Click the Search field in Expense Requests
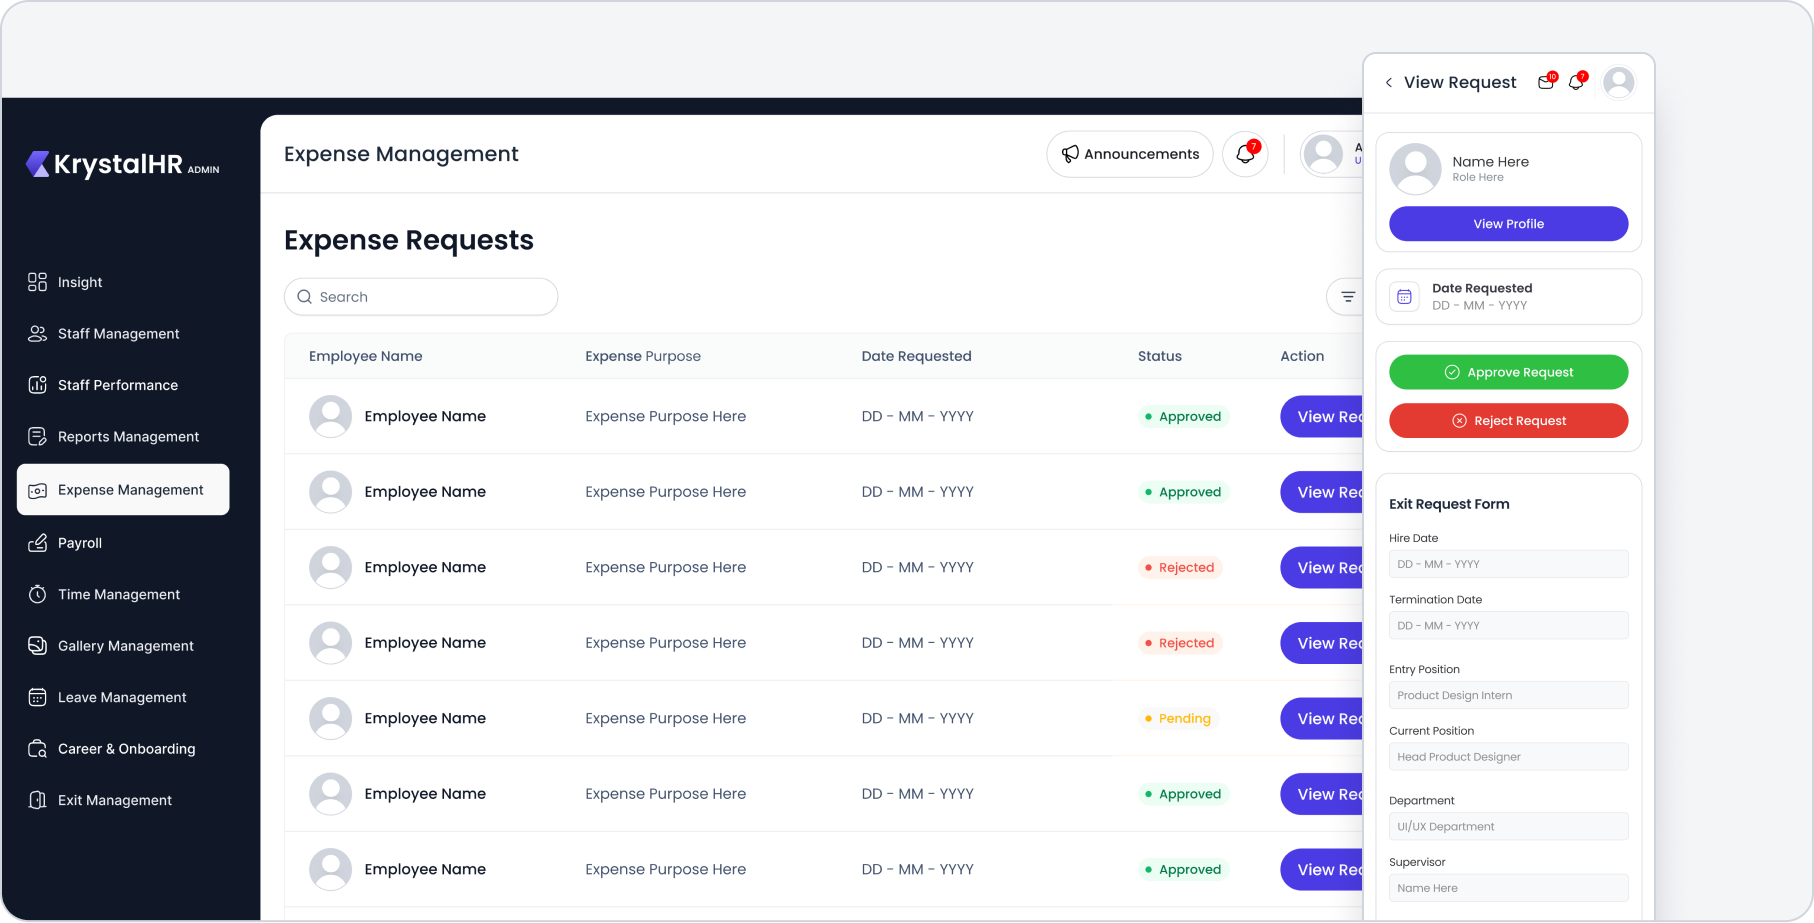1814x923 pixels. point(421,297)
